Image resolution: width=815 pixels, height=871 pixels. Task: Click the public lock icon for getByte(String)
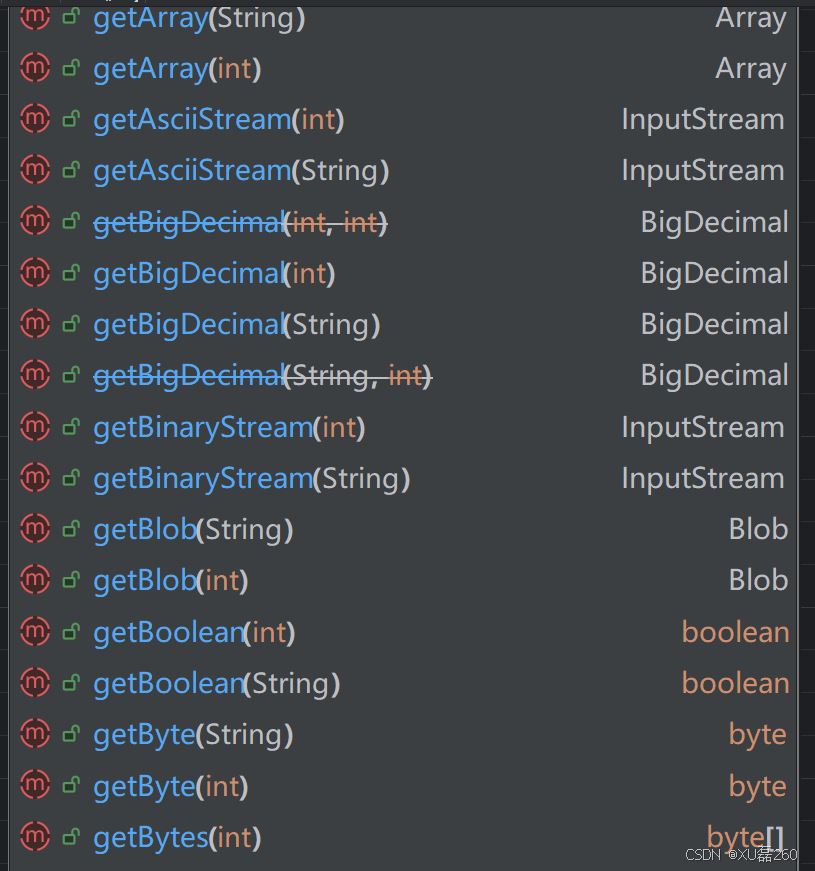pyautogui.click(x=71, y=734)
